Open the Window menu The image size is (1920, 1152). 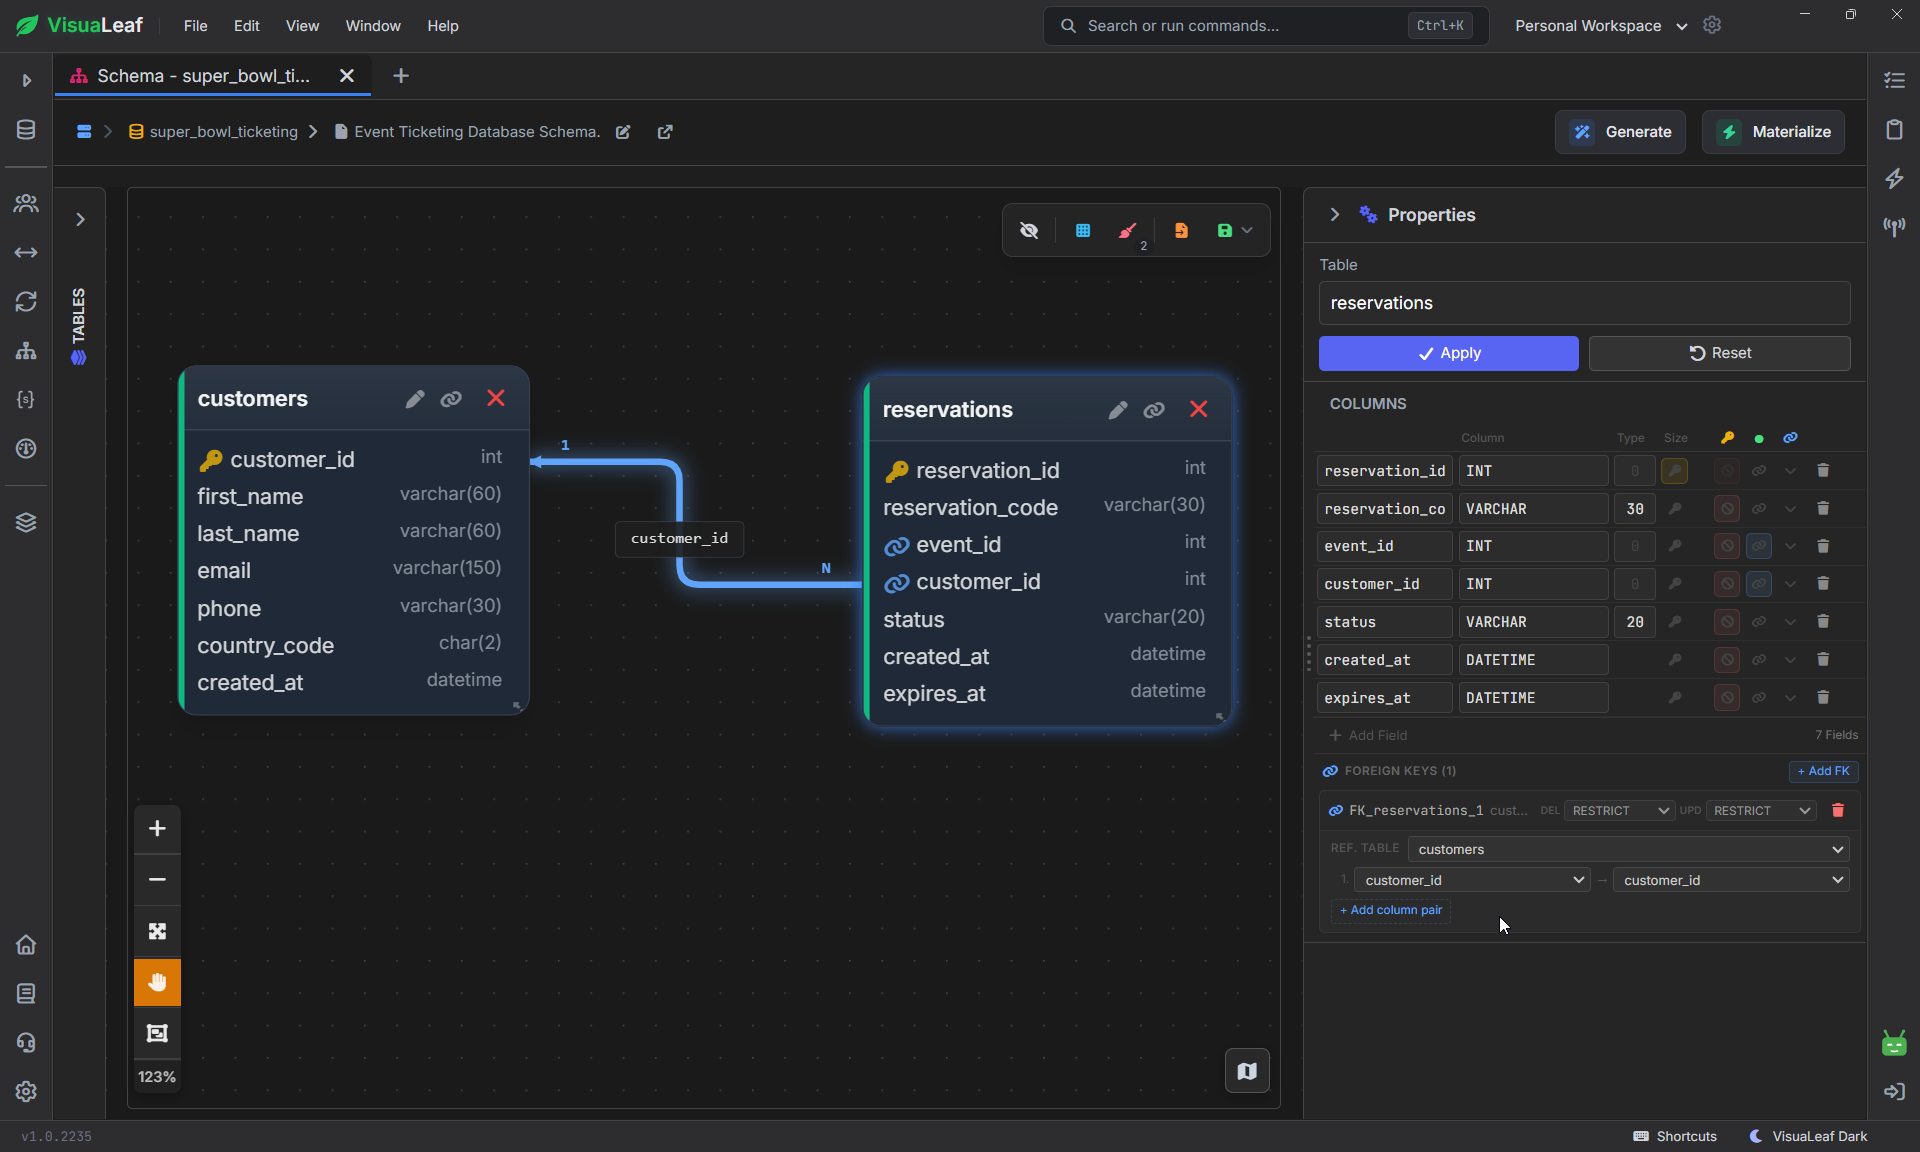[x=373, y=26]
